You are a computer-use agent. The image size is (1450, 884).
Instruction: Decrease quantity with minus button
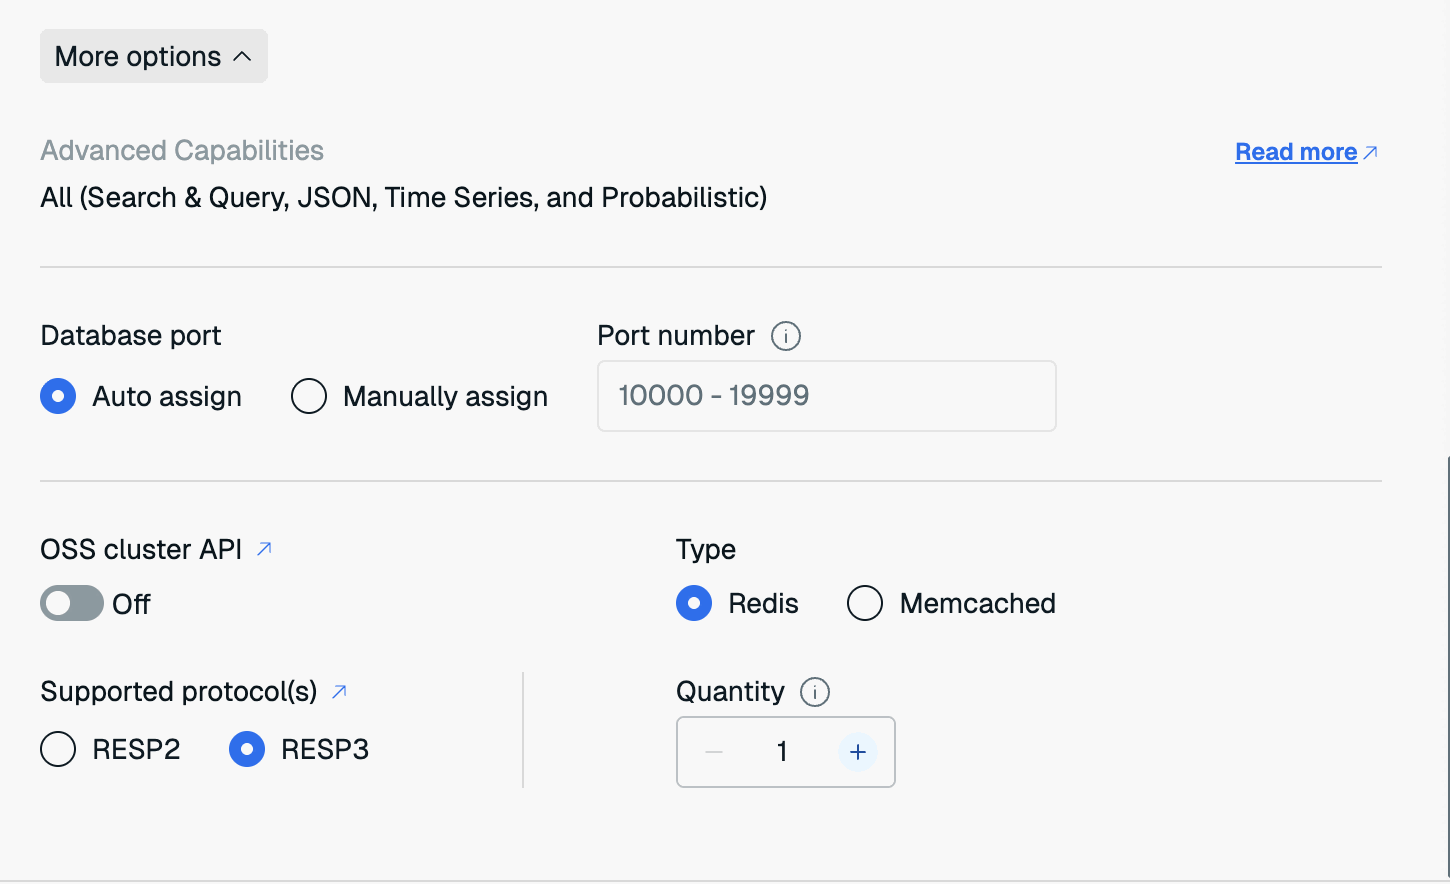pyautogui.click(x=714, y=752)
